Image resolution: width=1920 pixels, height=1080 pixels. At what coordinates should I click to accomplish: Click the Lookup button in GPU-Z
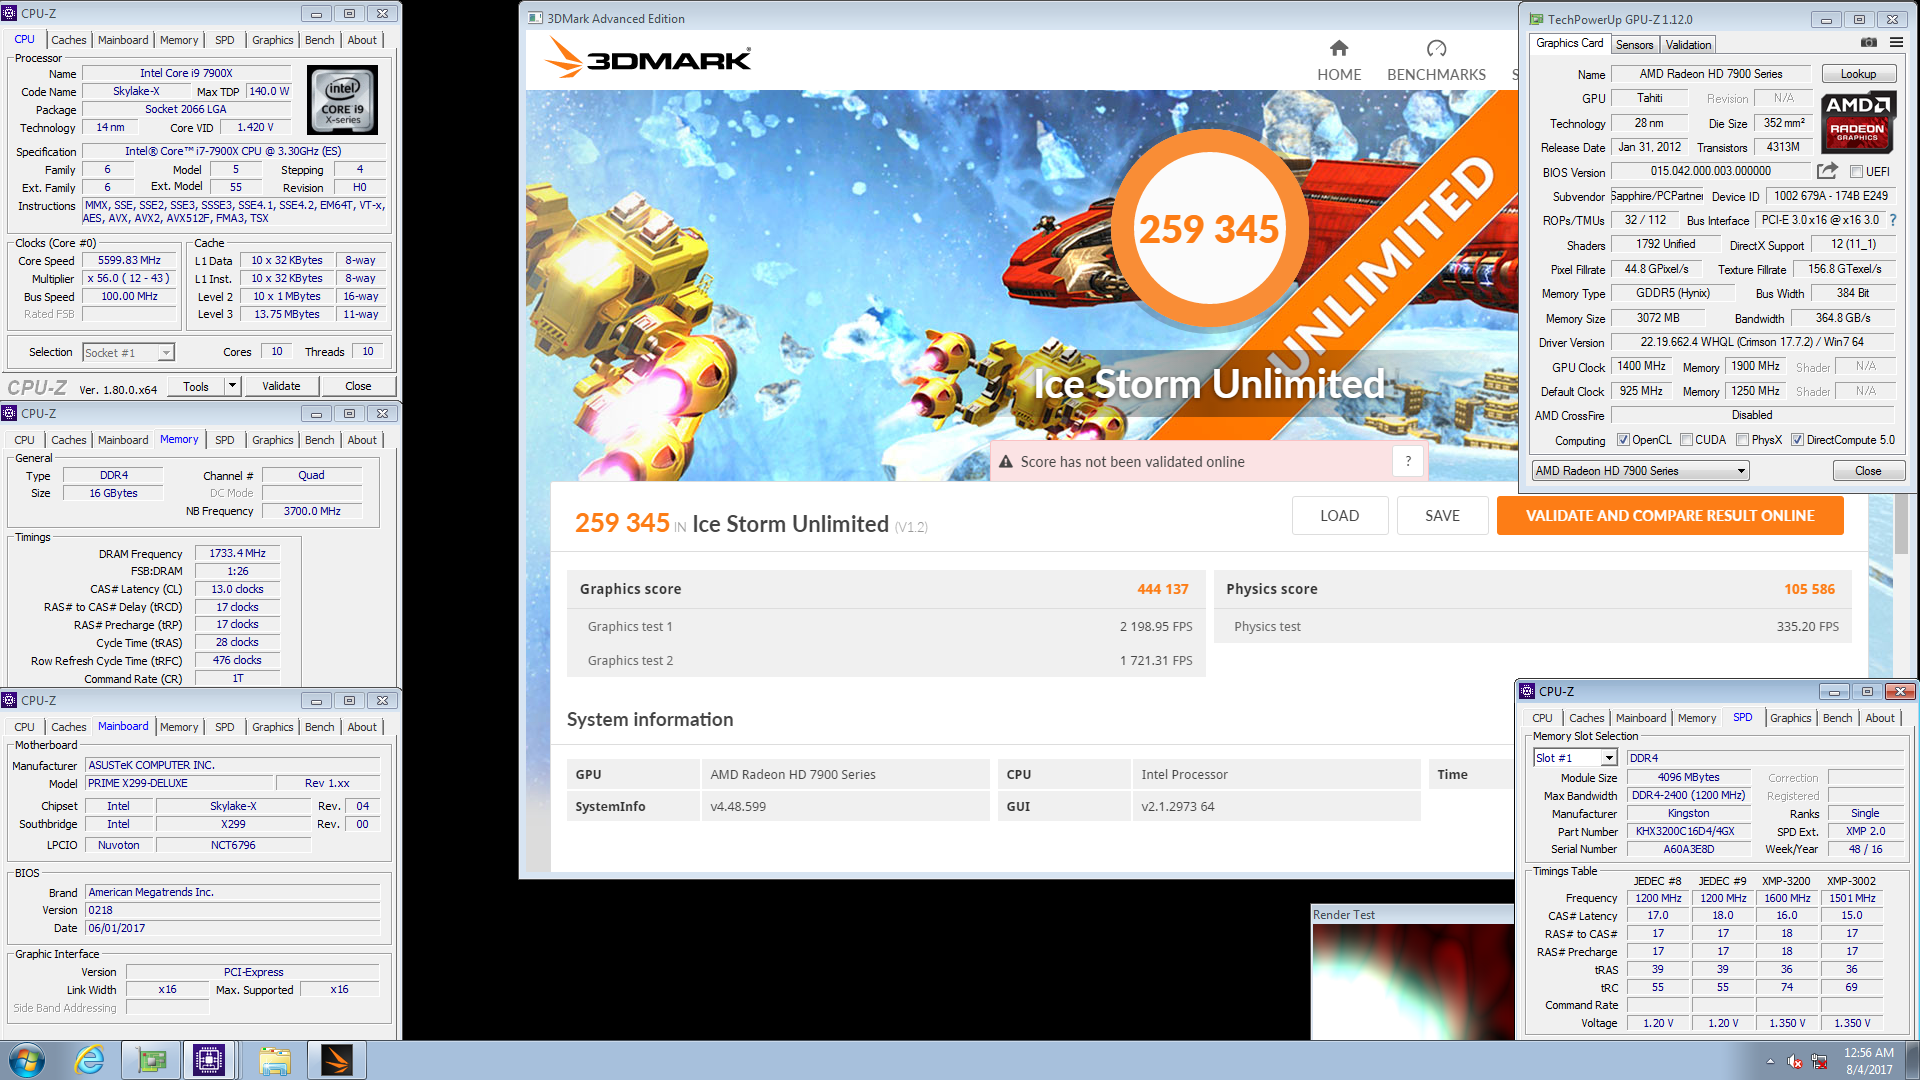1858,74
